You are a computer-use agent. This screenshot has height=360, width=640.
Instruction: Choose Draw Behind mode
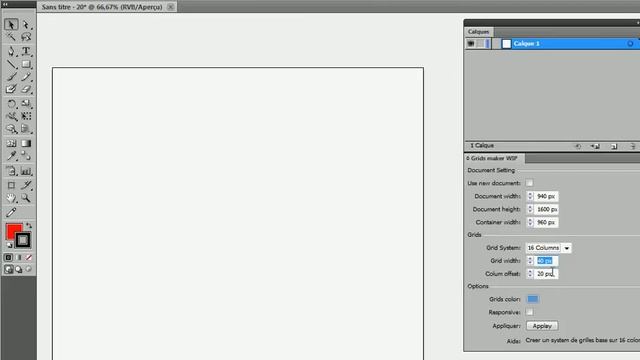click(19, 269)
